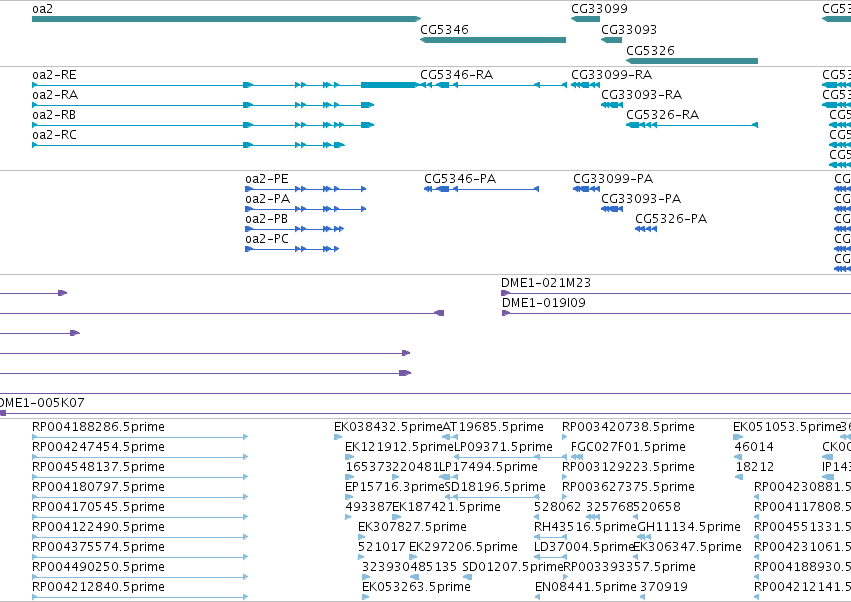Click the CG5346-PA protein label

click(460, 179)
